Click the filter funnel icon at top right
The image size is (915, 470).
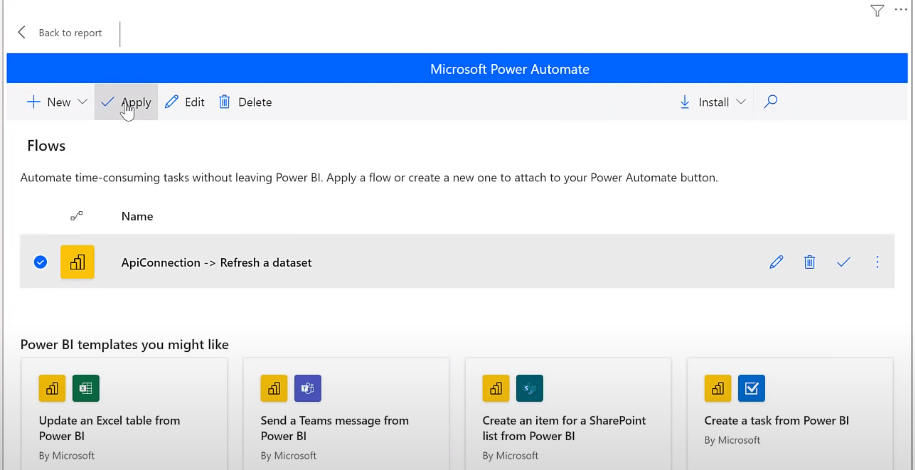(877, 11)
